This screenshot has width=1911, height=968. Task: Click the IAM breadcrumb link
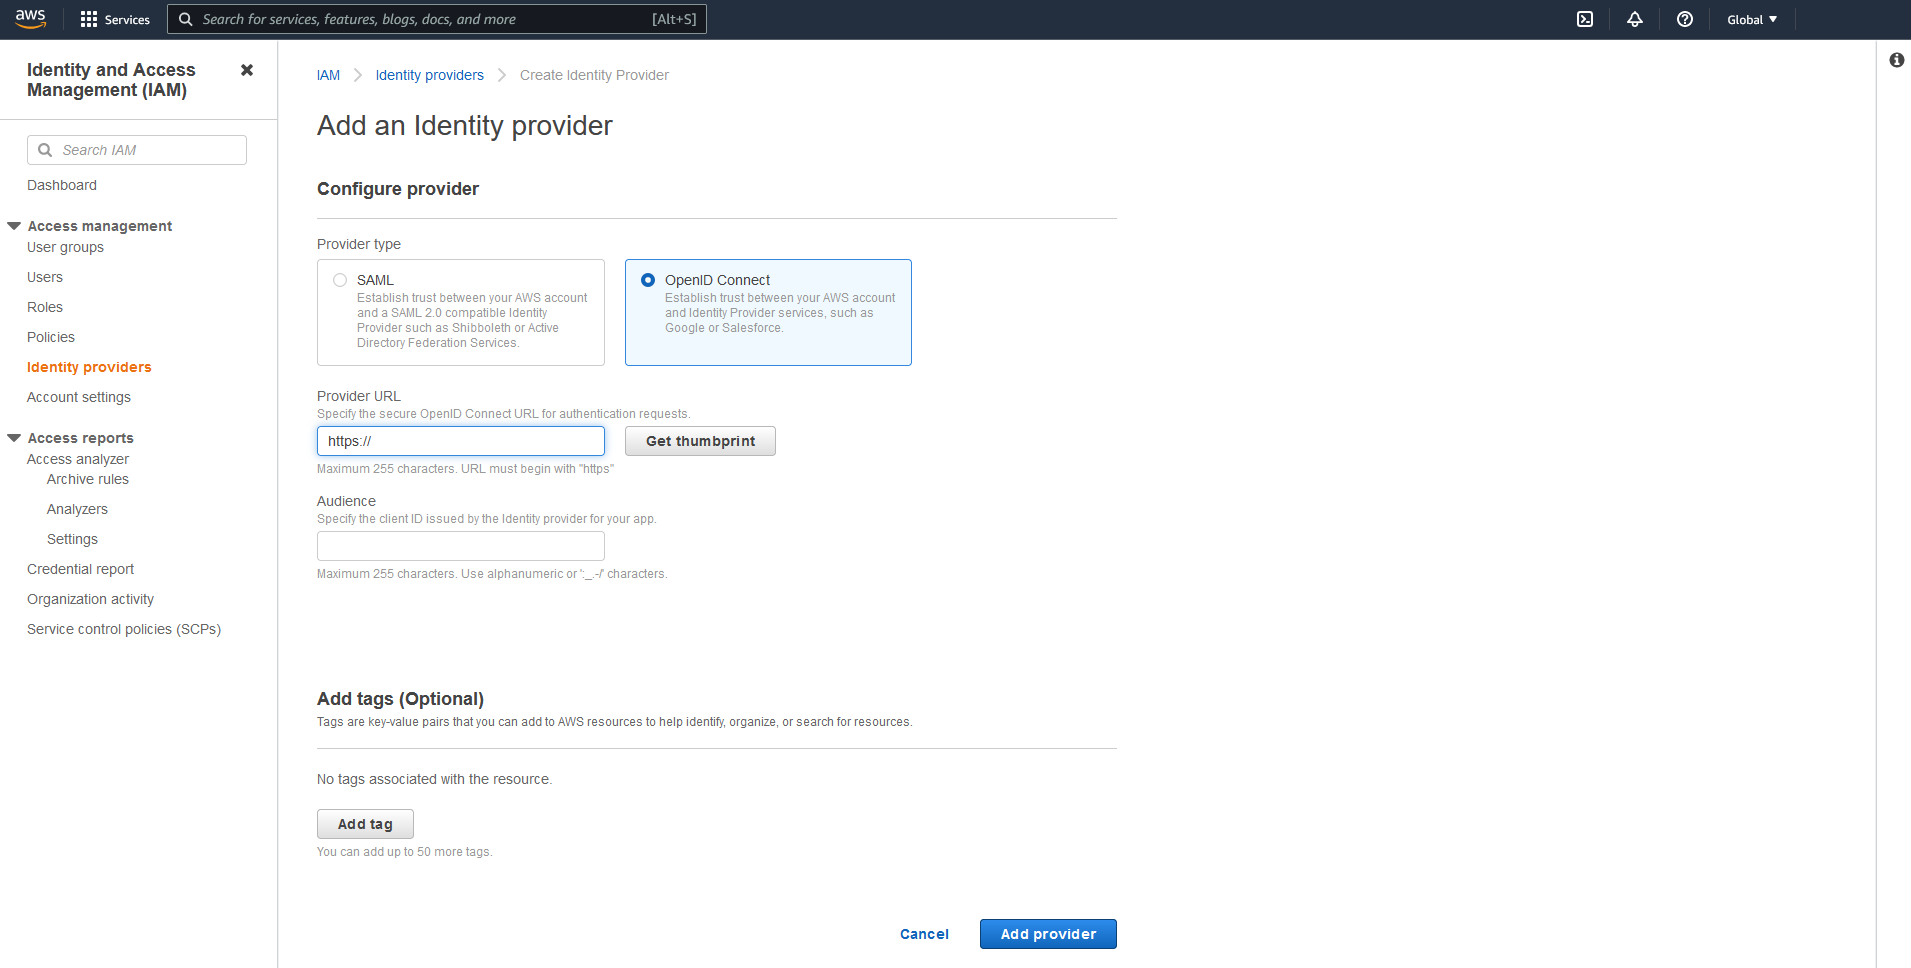click(x=328, y=75)
